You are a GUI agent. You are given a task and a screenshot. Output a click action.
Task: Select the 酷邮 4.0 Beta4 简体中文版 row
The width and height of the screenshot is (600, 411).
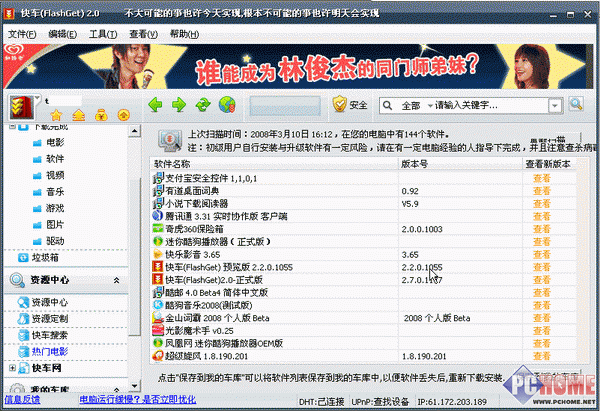pos(364,293)
